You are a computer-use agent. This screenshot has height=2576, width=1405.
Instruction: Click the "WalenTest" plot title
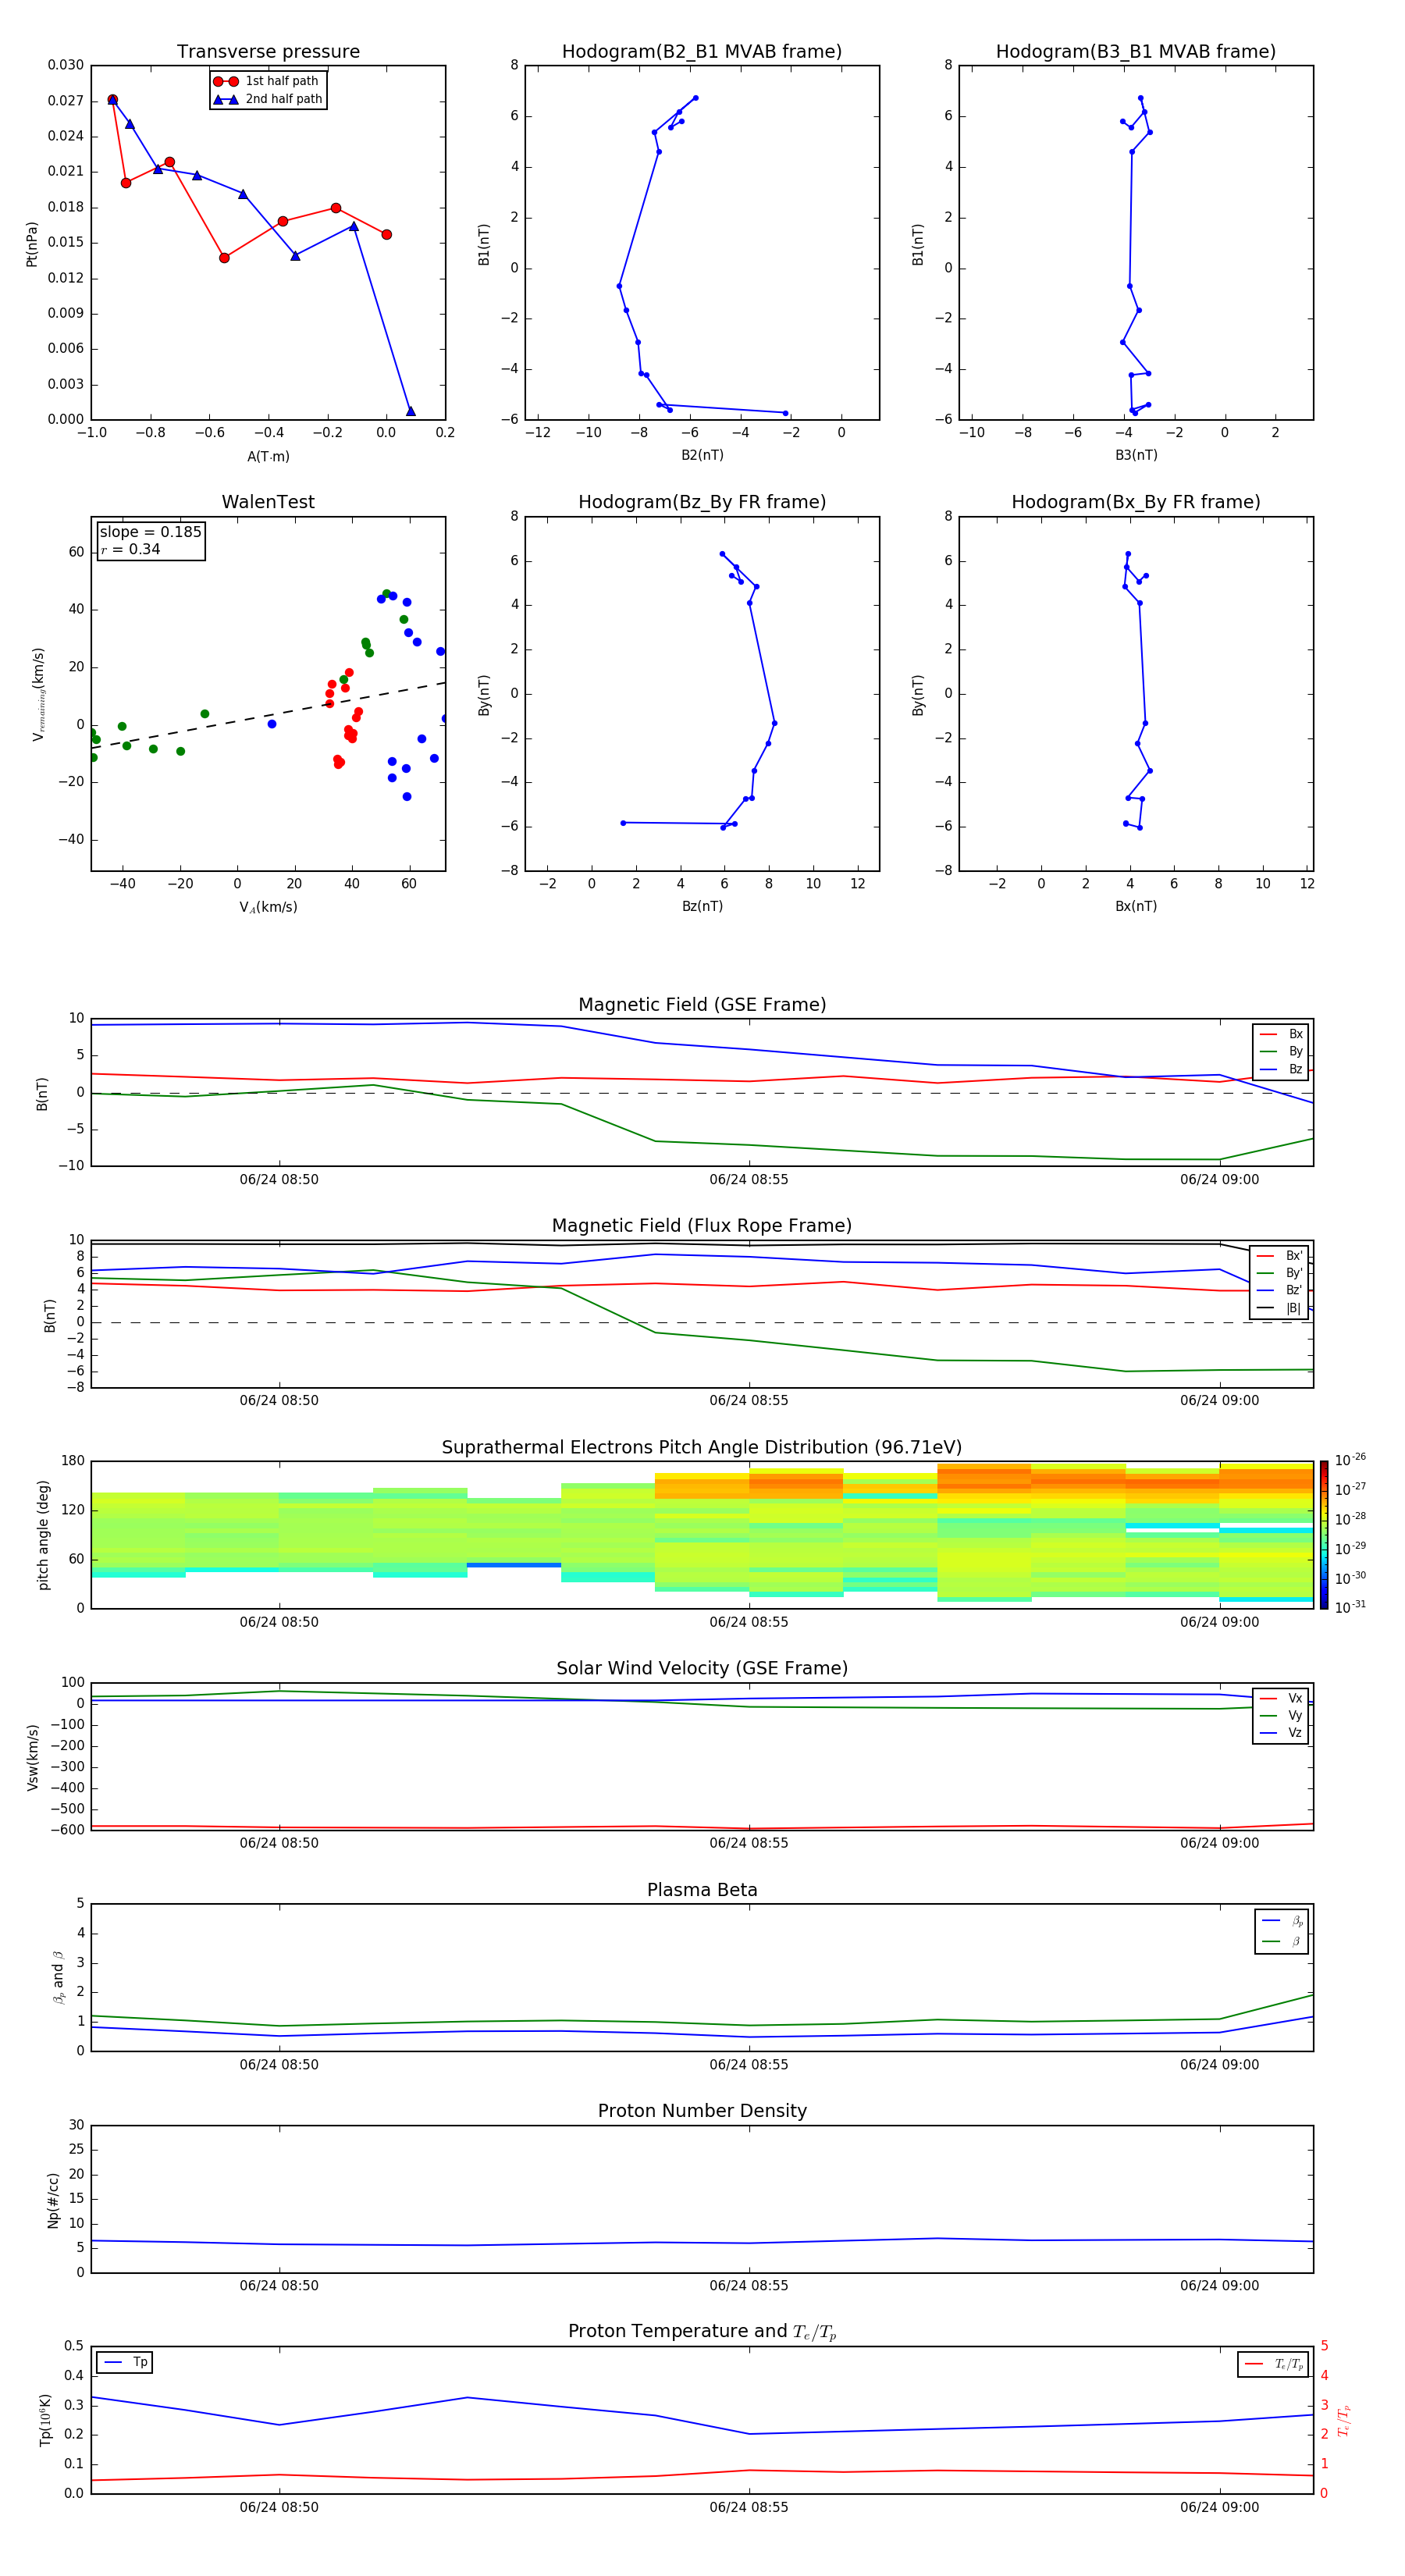tap(268, 502)
